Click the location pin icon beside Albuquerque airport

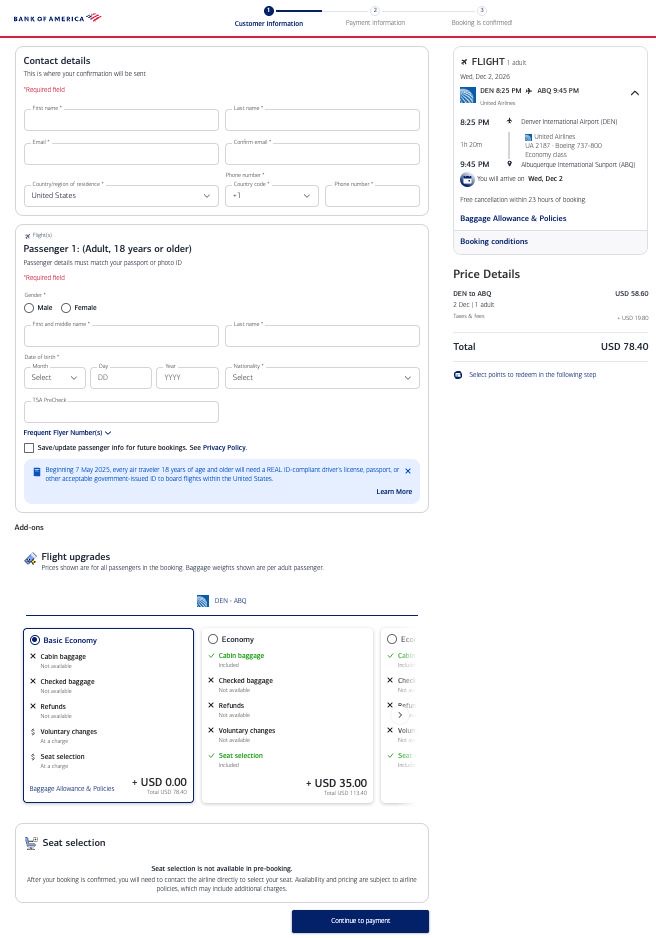[509, 163]
